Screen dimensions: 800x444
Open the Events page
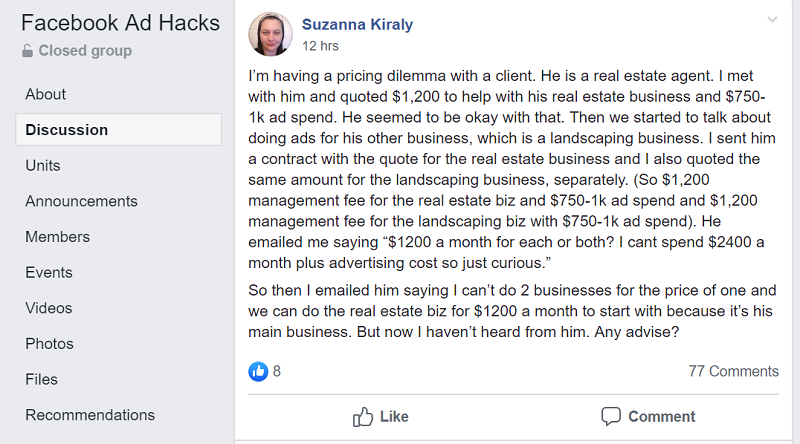point(50,272)
